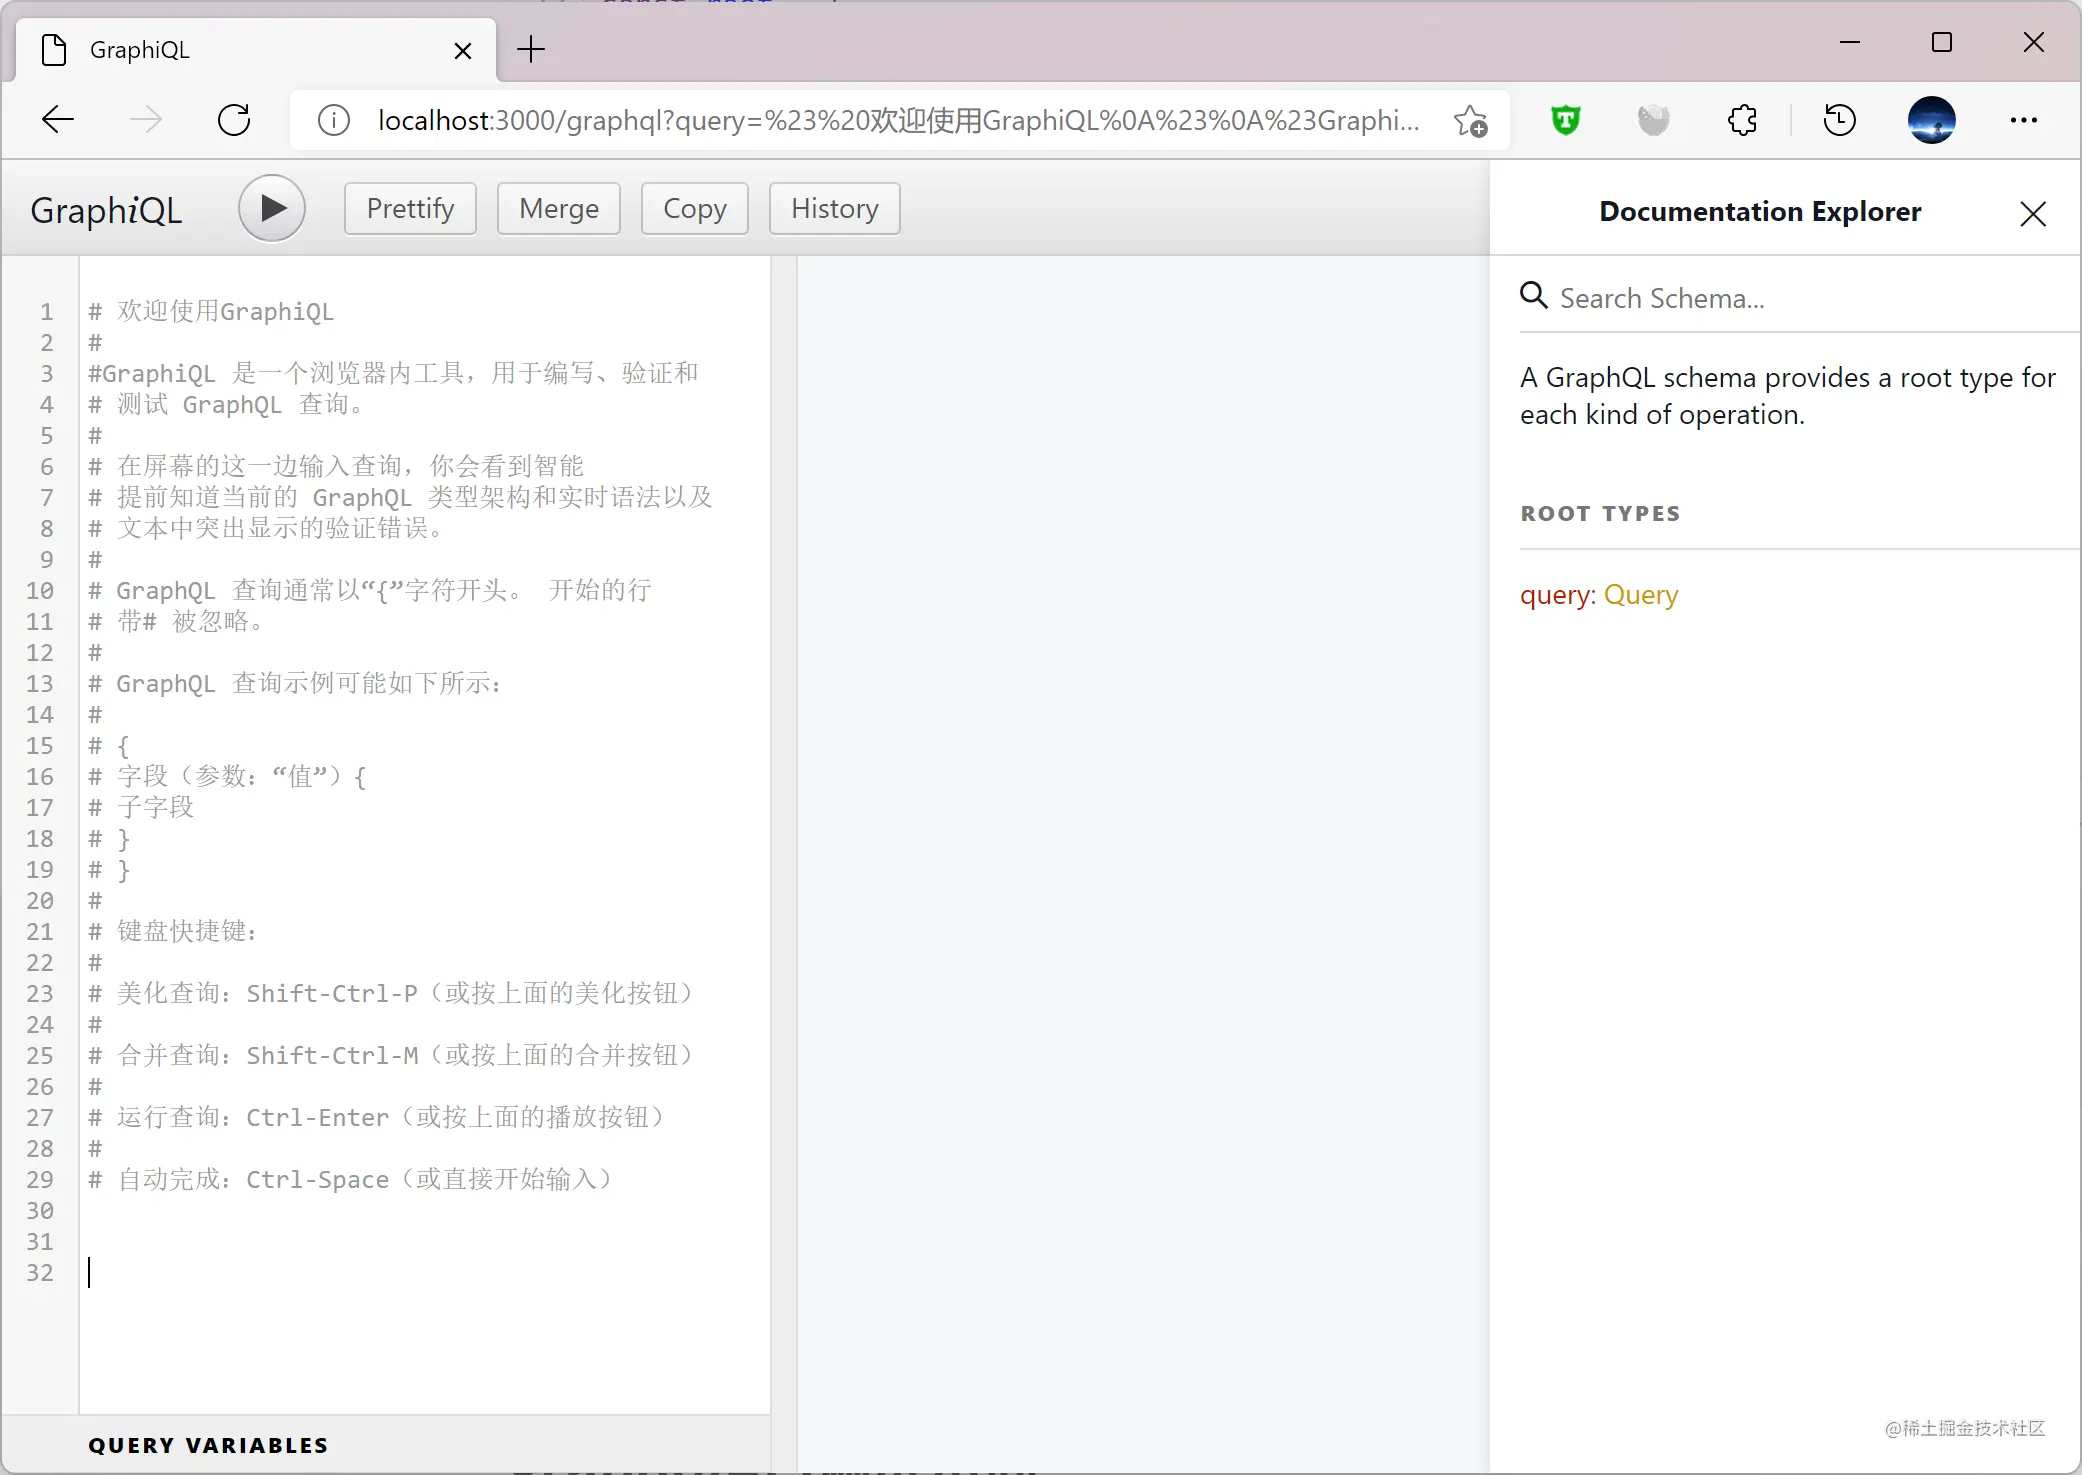2082x1475 pixels.
Task: Open the browser settings and more menu
Action: [2024, 120]
